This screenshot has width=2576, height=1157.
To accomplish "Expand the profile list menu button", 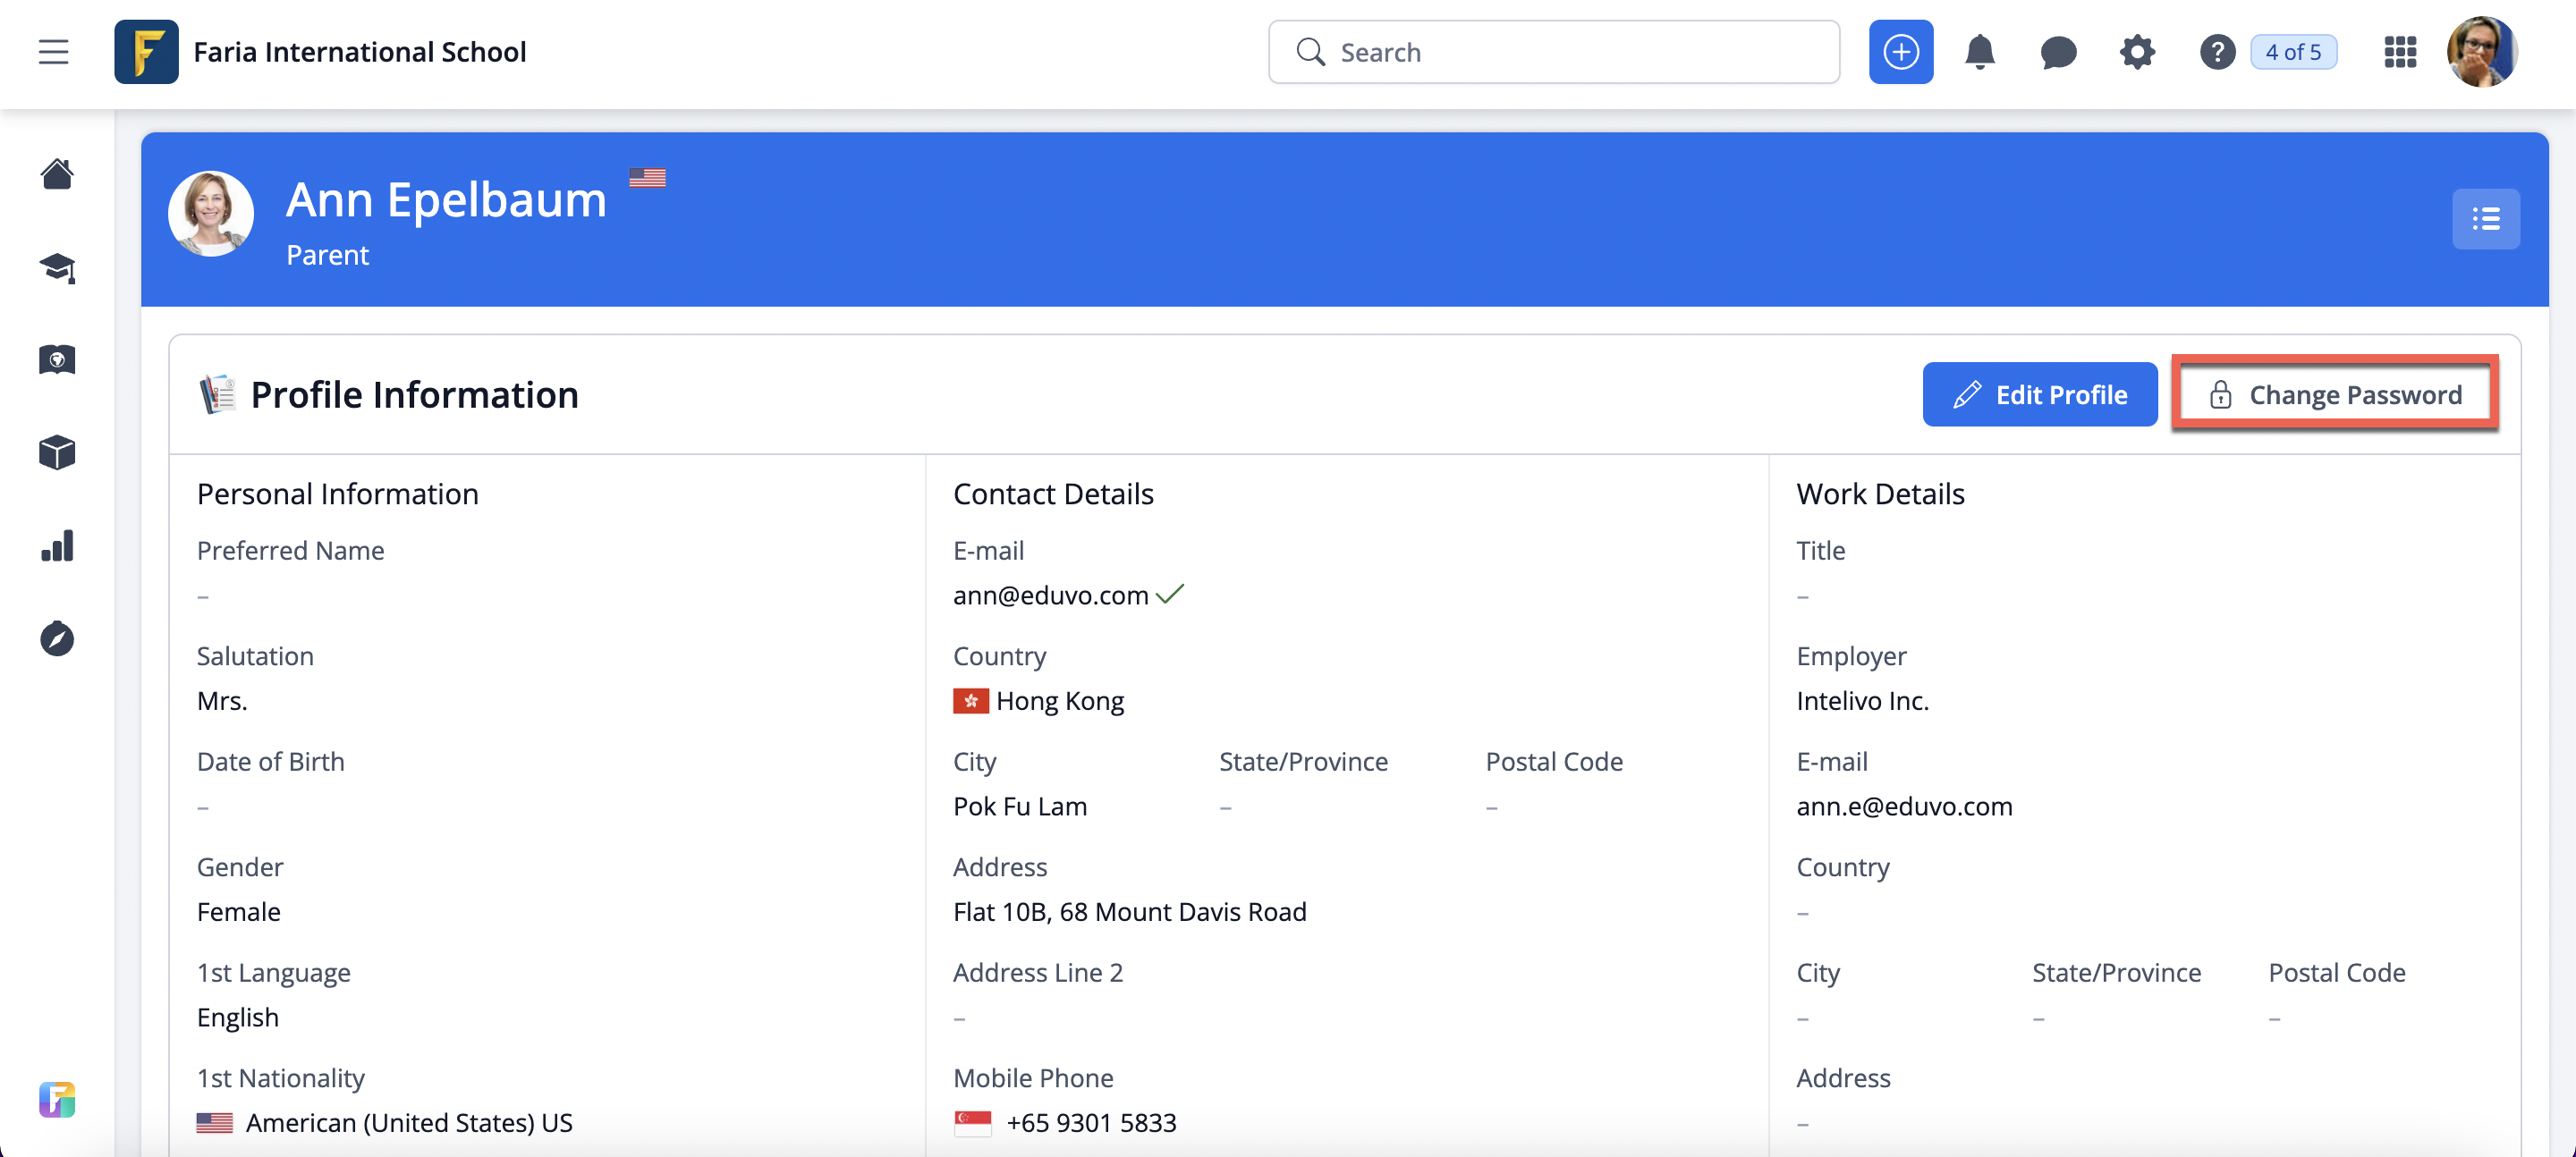I will click(2485, 219).
